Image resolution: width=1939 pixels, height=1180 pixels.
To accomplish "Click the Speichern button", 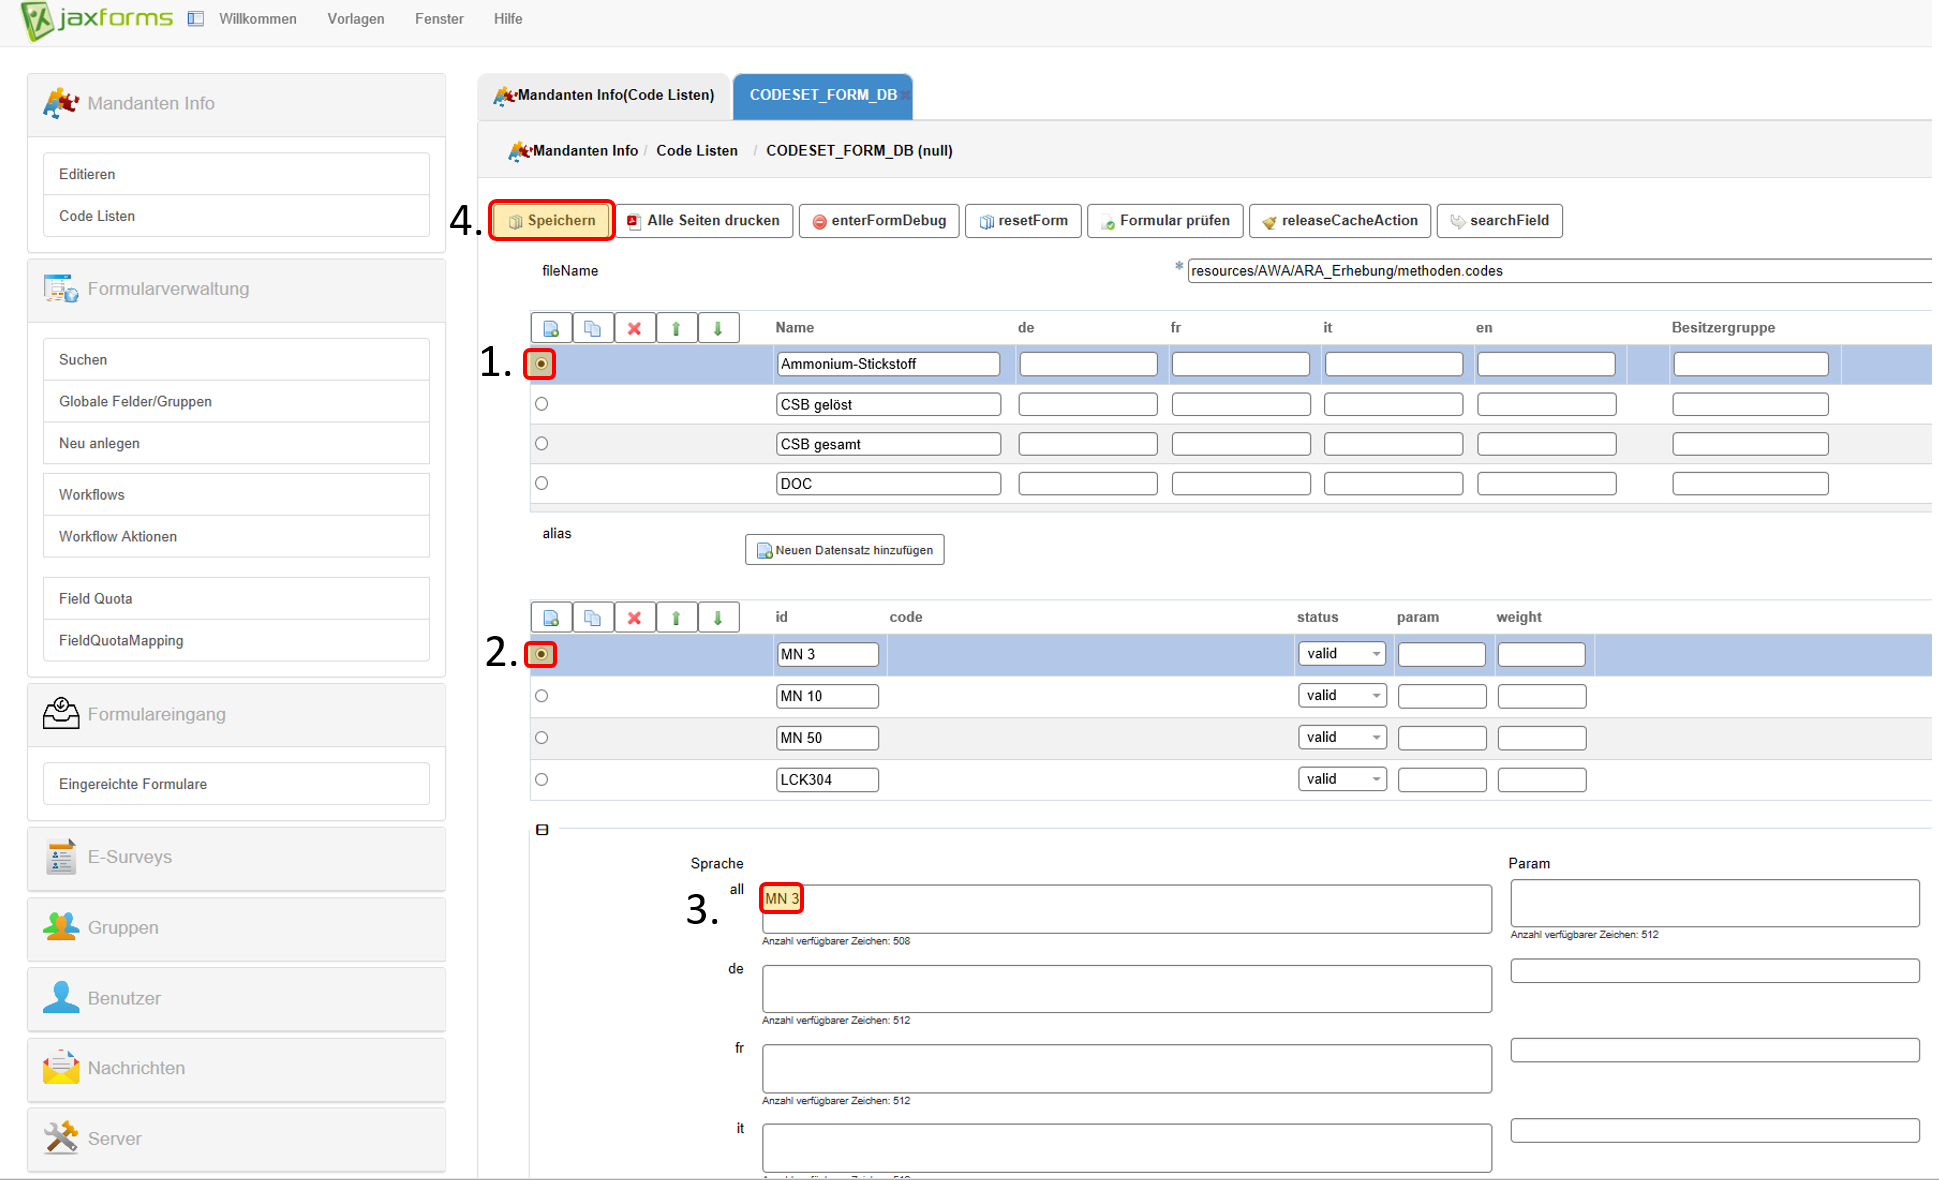I will click(x=551, y=220).
